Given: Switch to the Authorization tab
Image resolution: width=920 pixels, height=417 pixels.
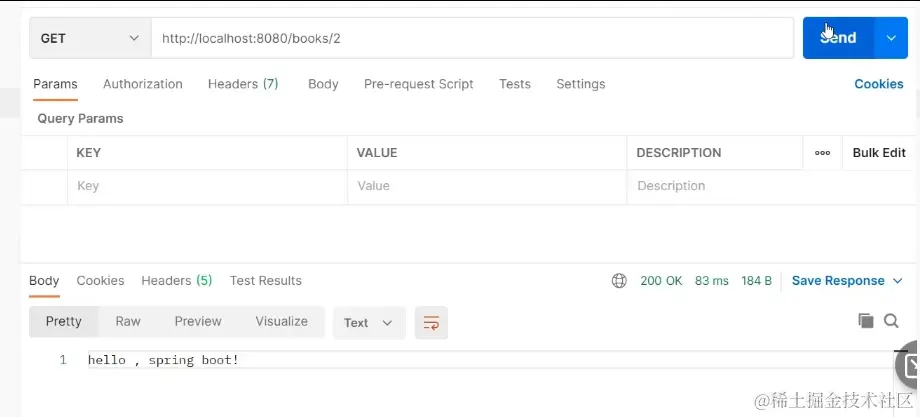Looking at the screenshot, I should [x=143, y=84].
